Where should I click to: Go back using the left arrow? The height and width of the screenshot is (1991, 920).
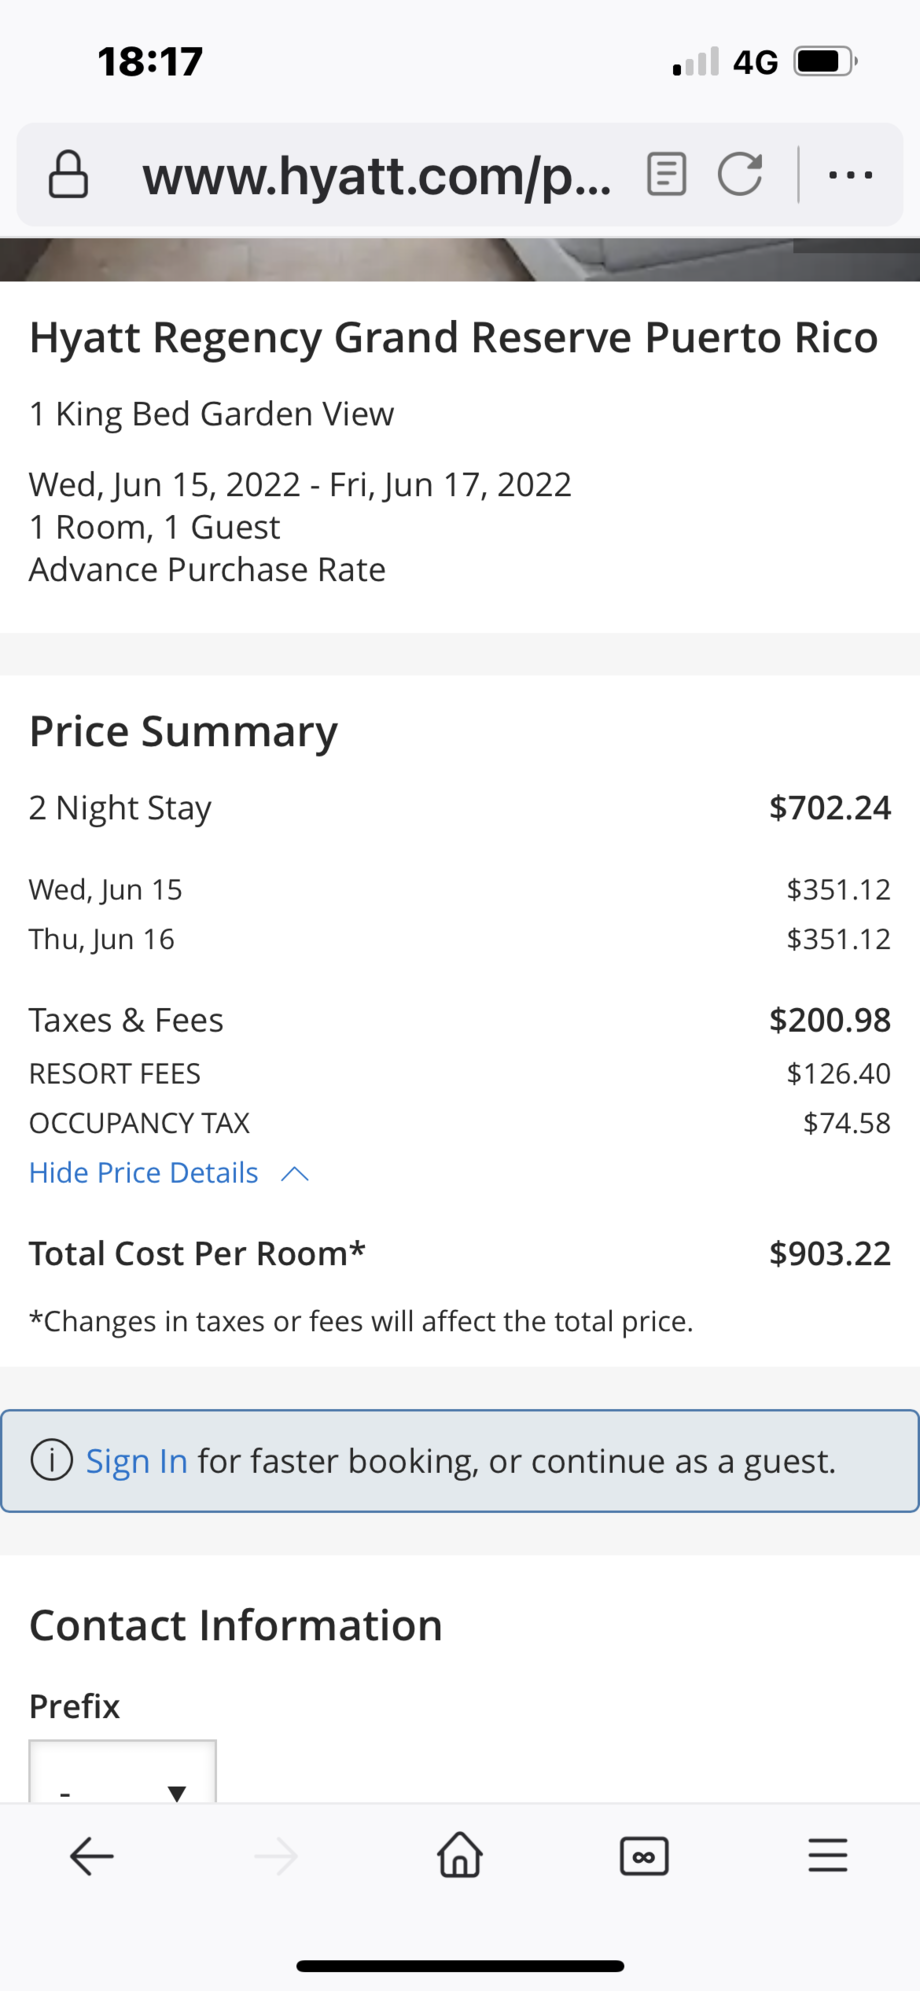tap(92, 1857)
